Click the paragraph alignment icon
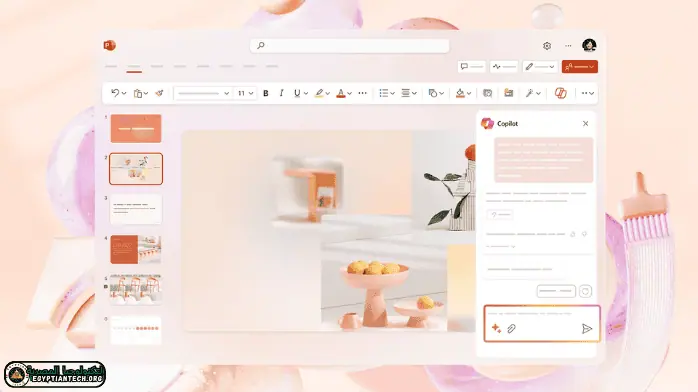The image size is (698, 392). coord(406,93)
